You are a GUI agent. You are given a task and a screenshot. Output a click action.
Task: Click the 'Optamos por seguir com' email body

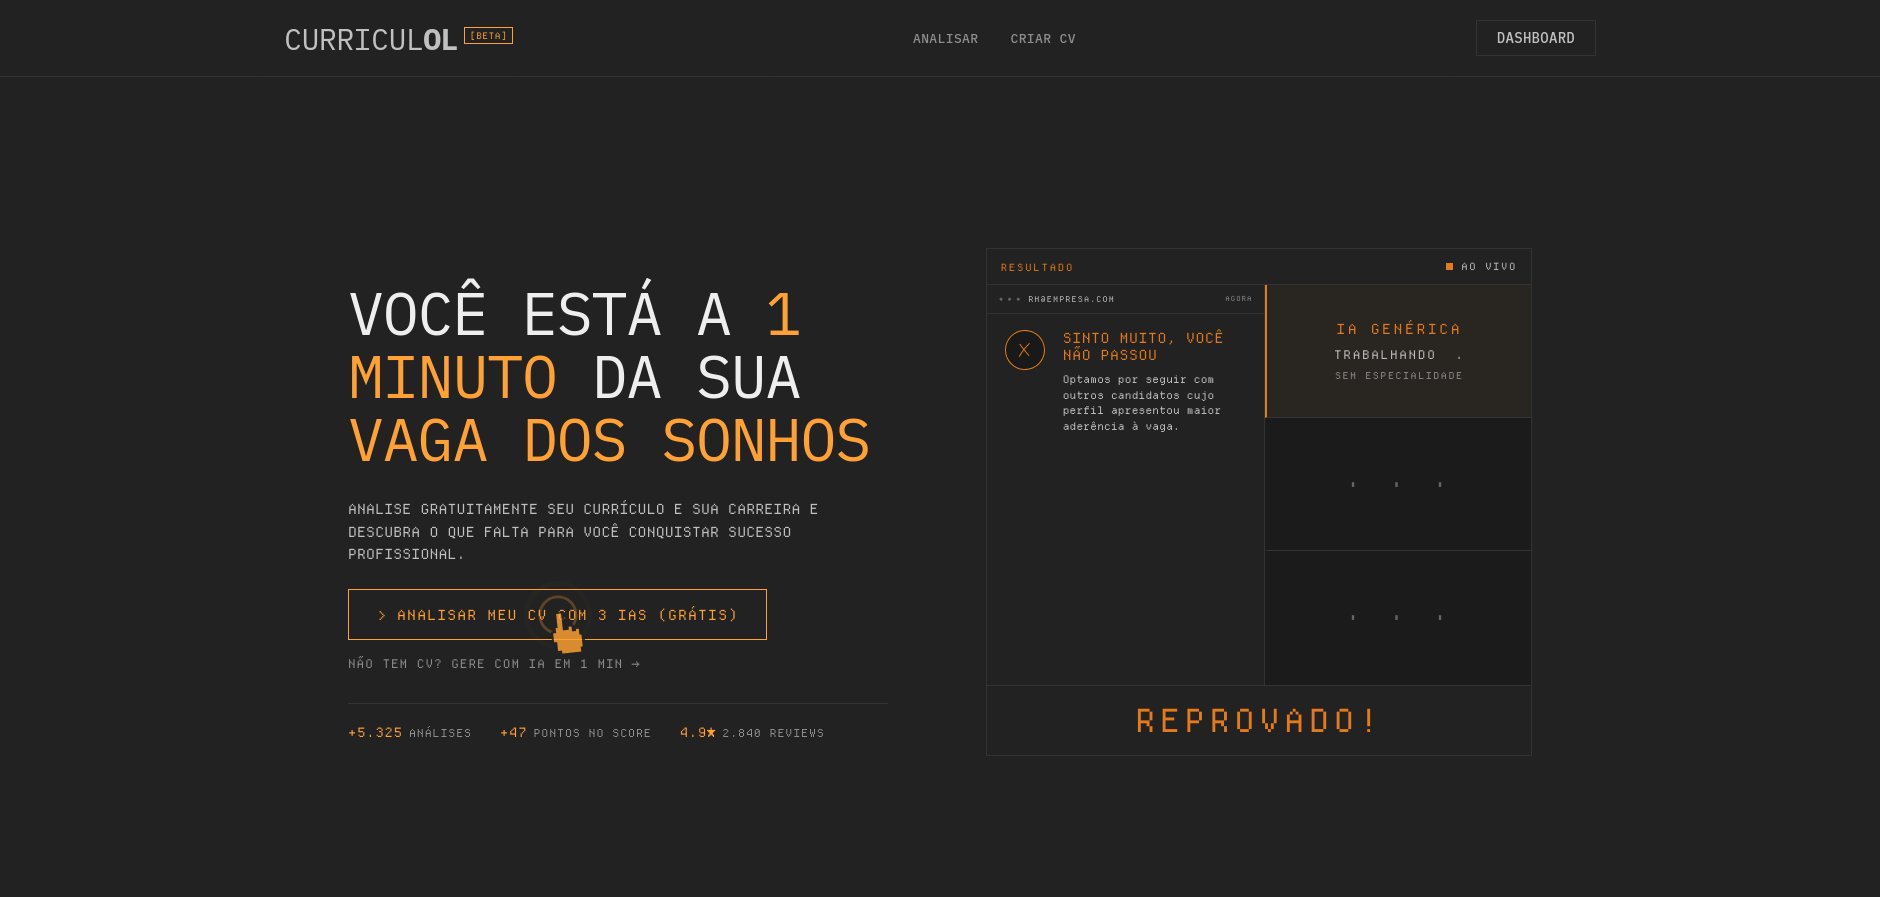click(1142, 403)
